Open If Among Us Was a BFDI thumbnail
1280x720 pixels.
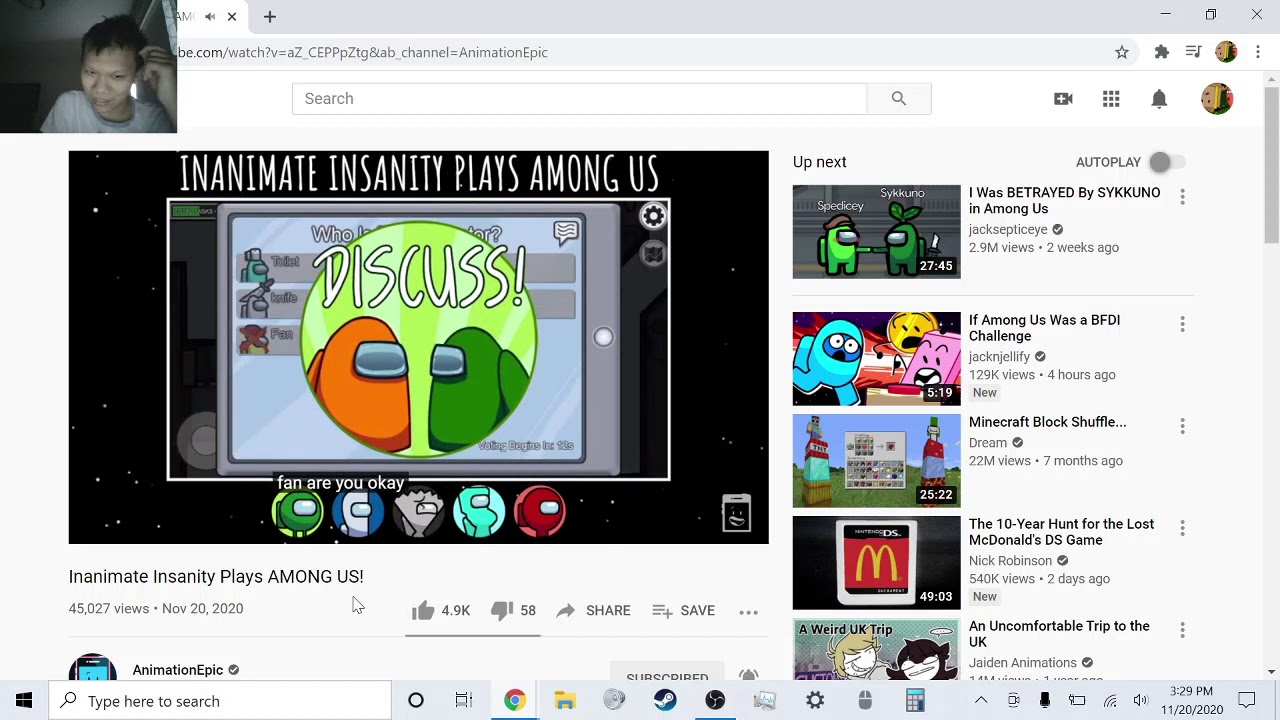click(x=876, y=359)
